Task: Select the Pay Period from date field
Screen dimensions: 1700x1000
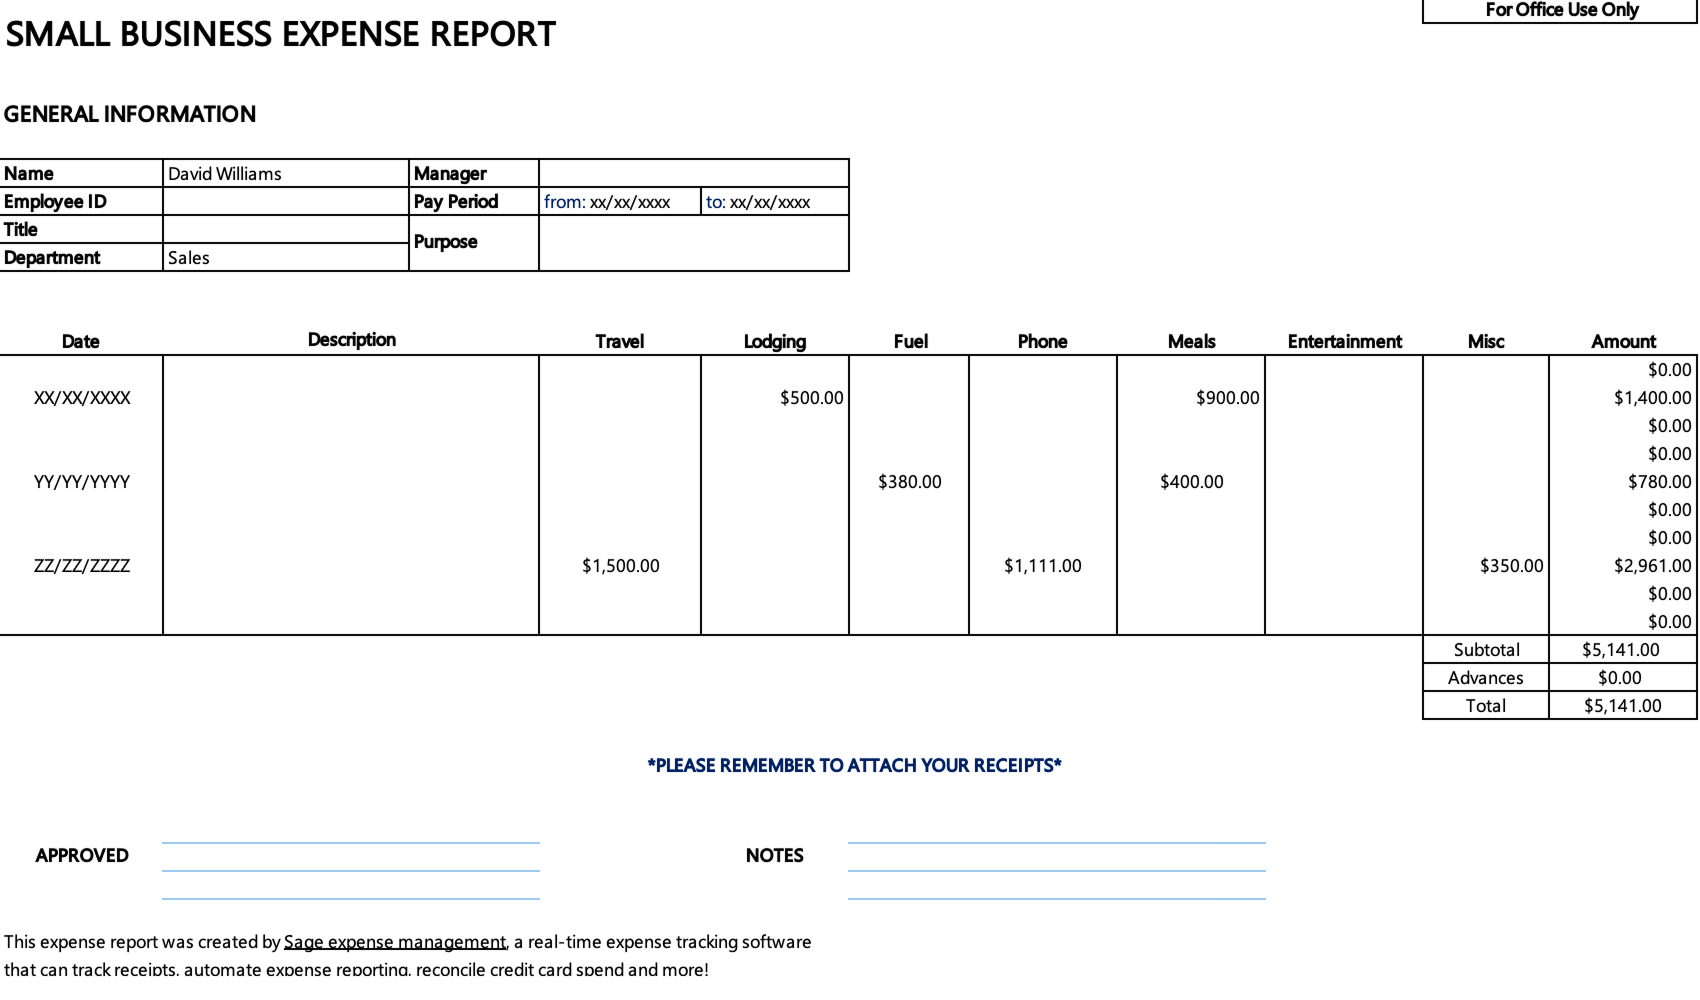Action: (620, 201)
